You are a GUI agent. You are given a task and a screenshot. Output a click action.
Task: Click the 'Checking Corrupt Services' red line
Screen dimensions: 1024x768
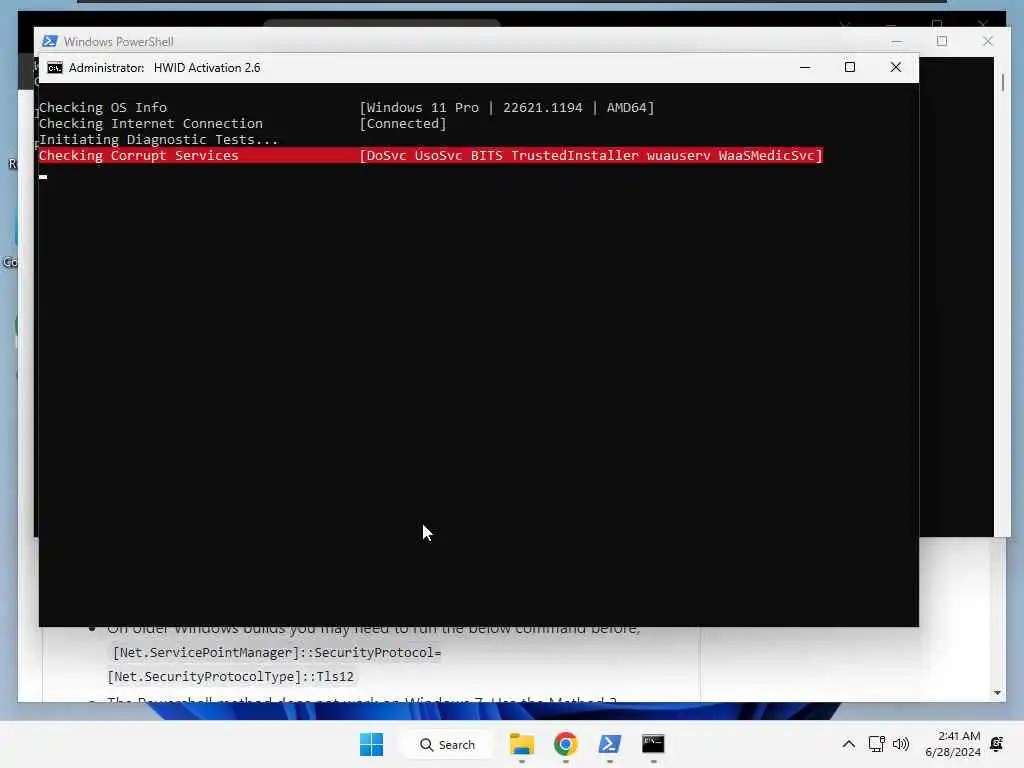(430, 155)
